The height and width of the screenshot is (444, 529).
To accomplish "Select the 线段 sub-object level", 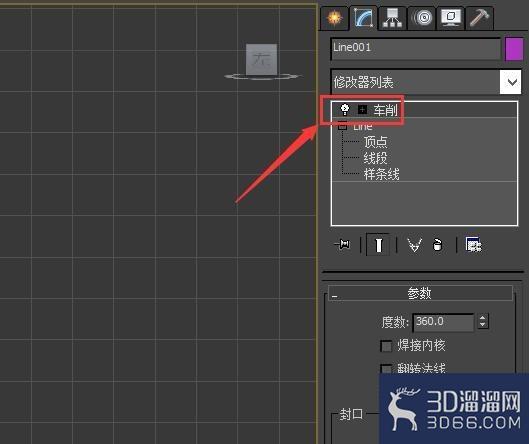I will point(375,158).
